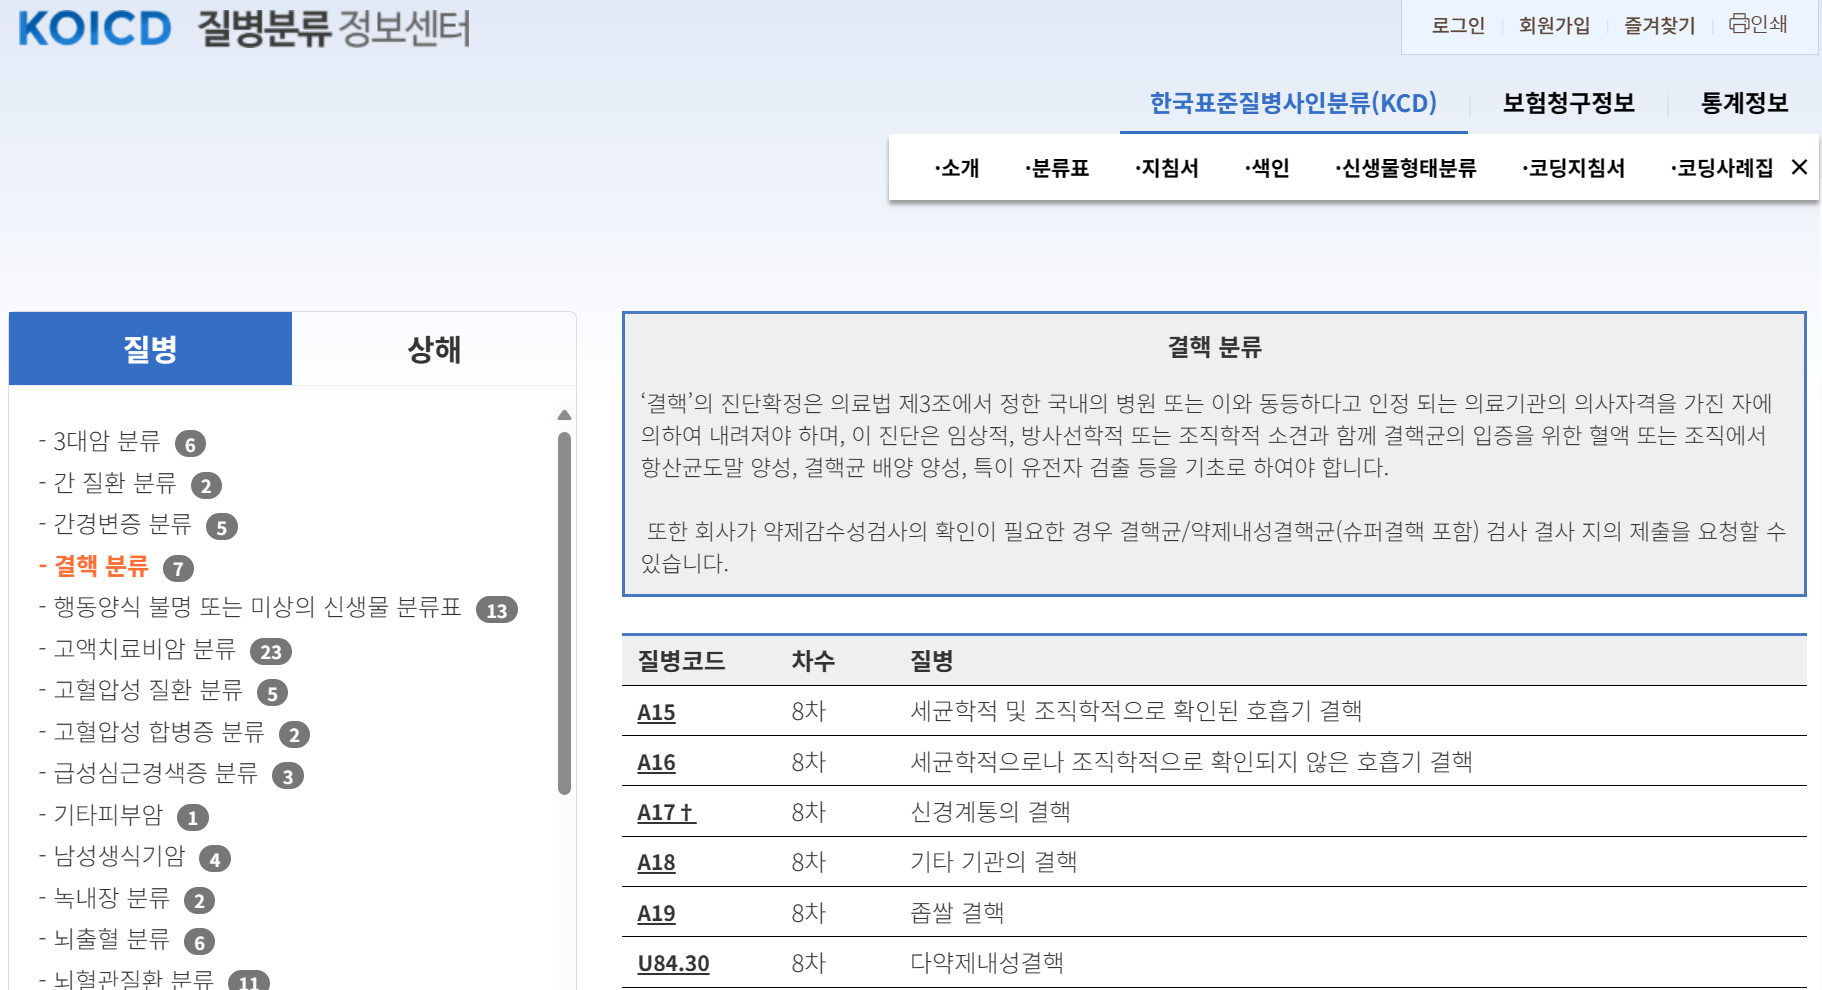Click the X to close the submenu bar
The image size is (1822, 990).
click(x=1800, y=168)
